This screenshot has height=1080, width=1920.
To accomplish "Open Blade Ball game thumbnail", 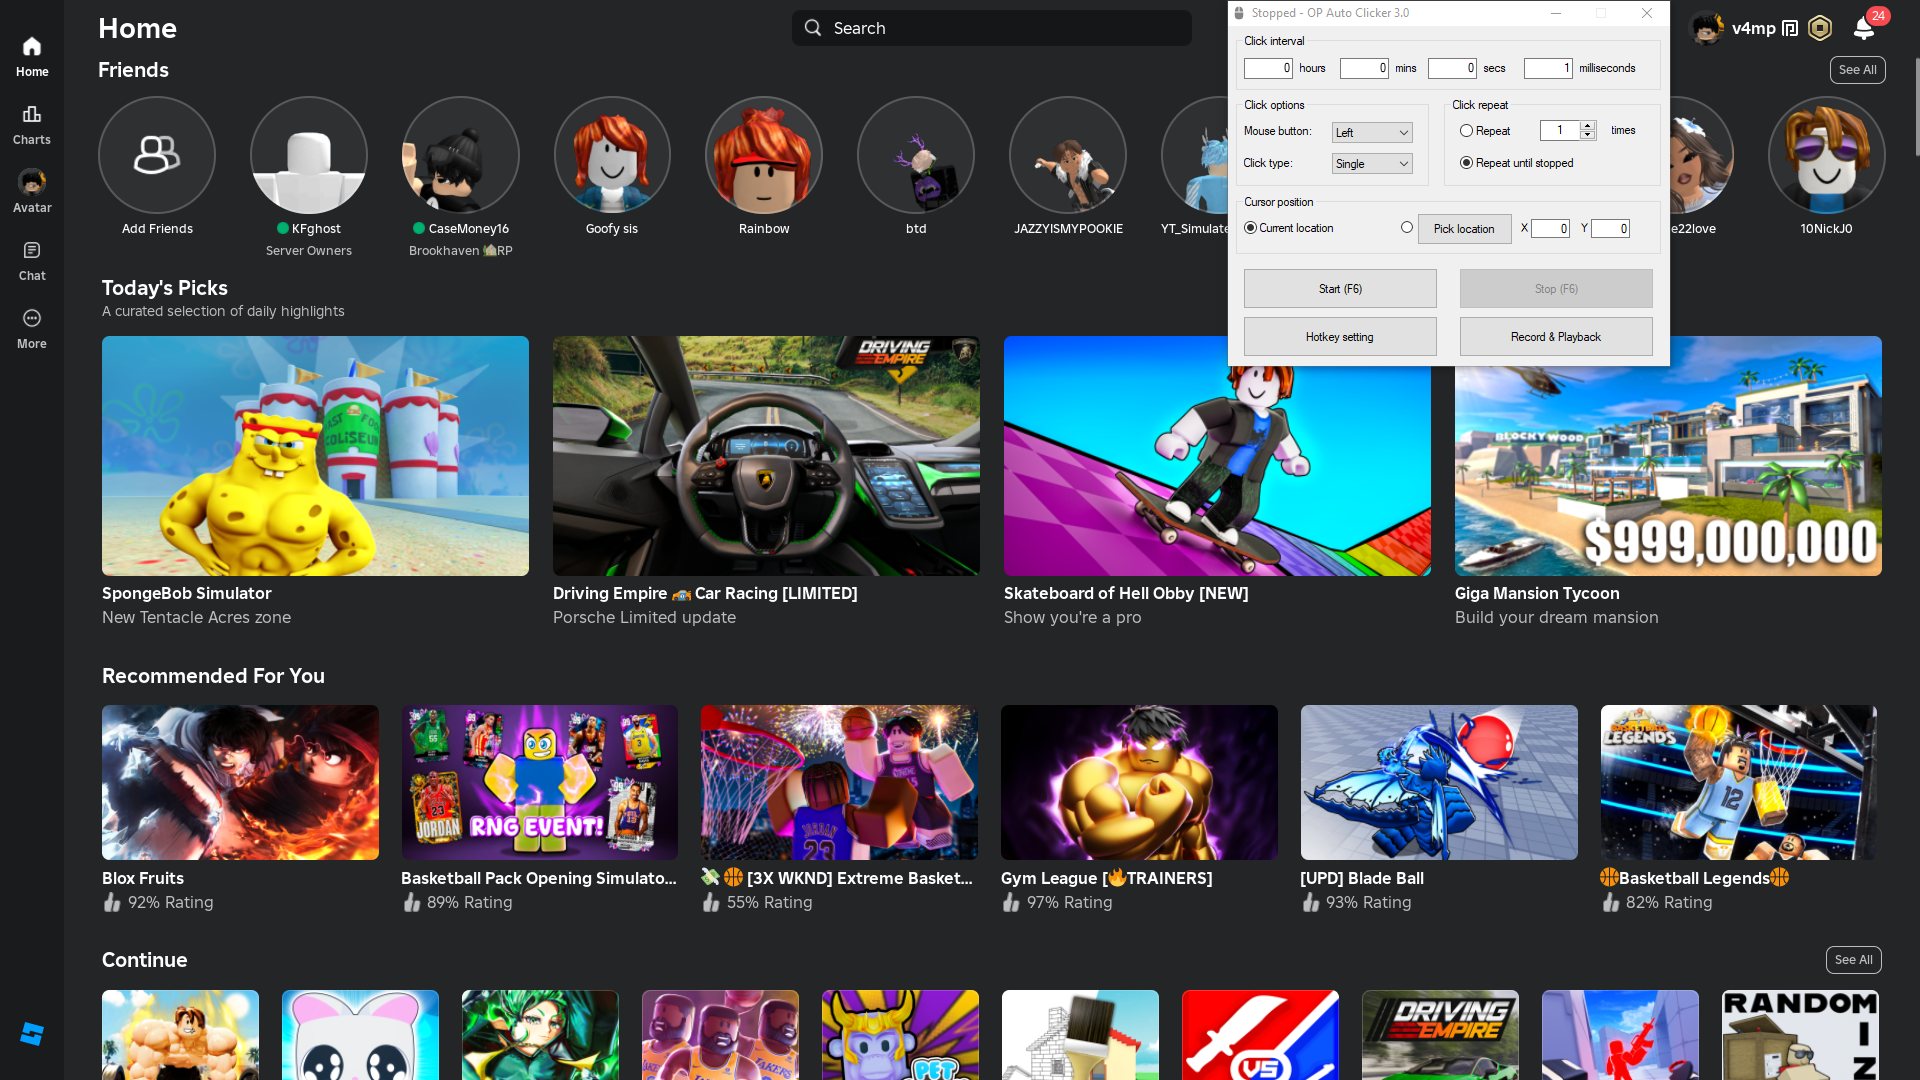I will (x=1439, y=783).
